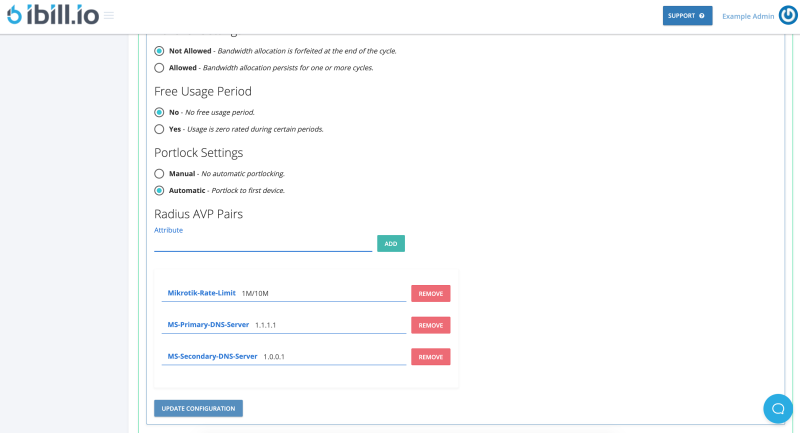800x433 pixels.
Task: Remove the Mikrotik-Rate-Limit attribute
Action: click(430, 294)
